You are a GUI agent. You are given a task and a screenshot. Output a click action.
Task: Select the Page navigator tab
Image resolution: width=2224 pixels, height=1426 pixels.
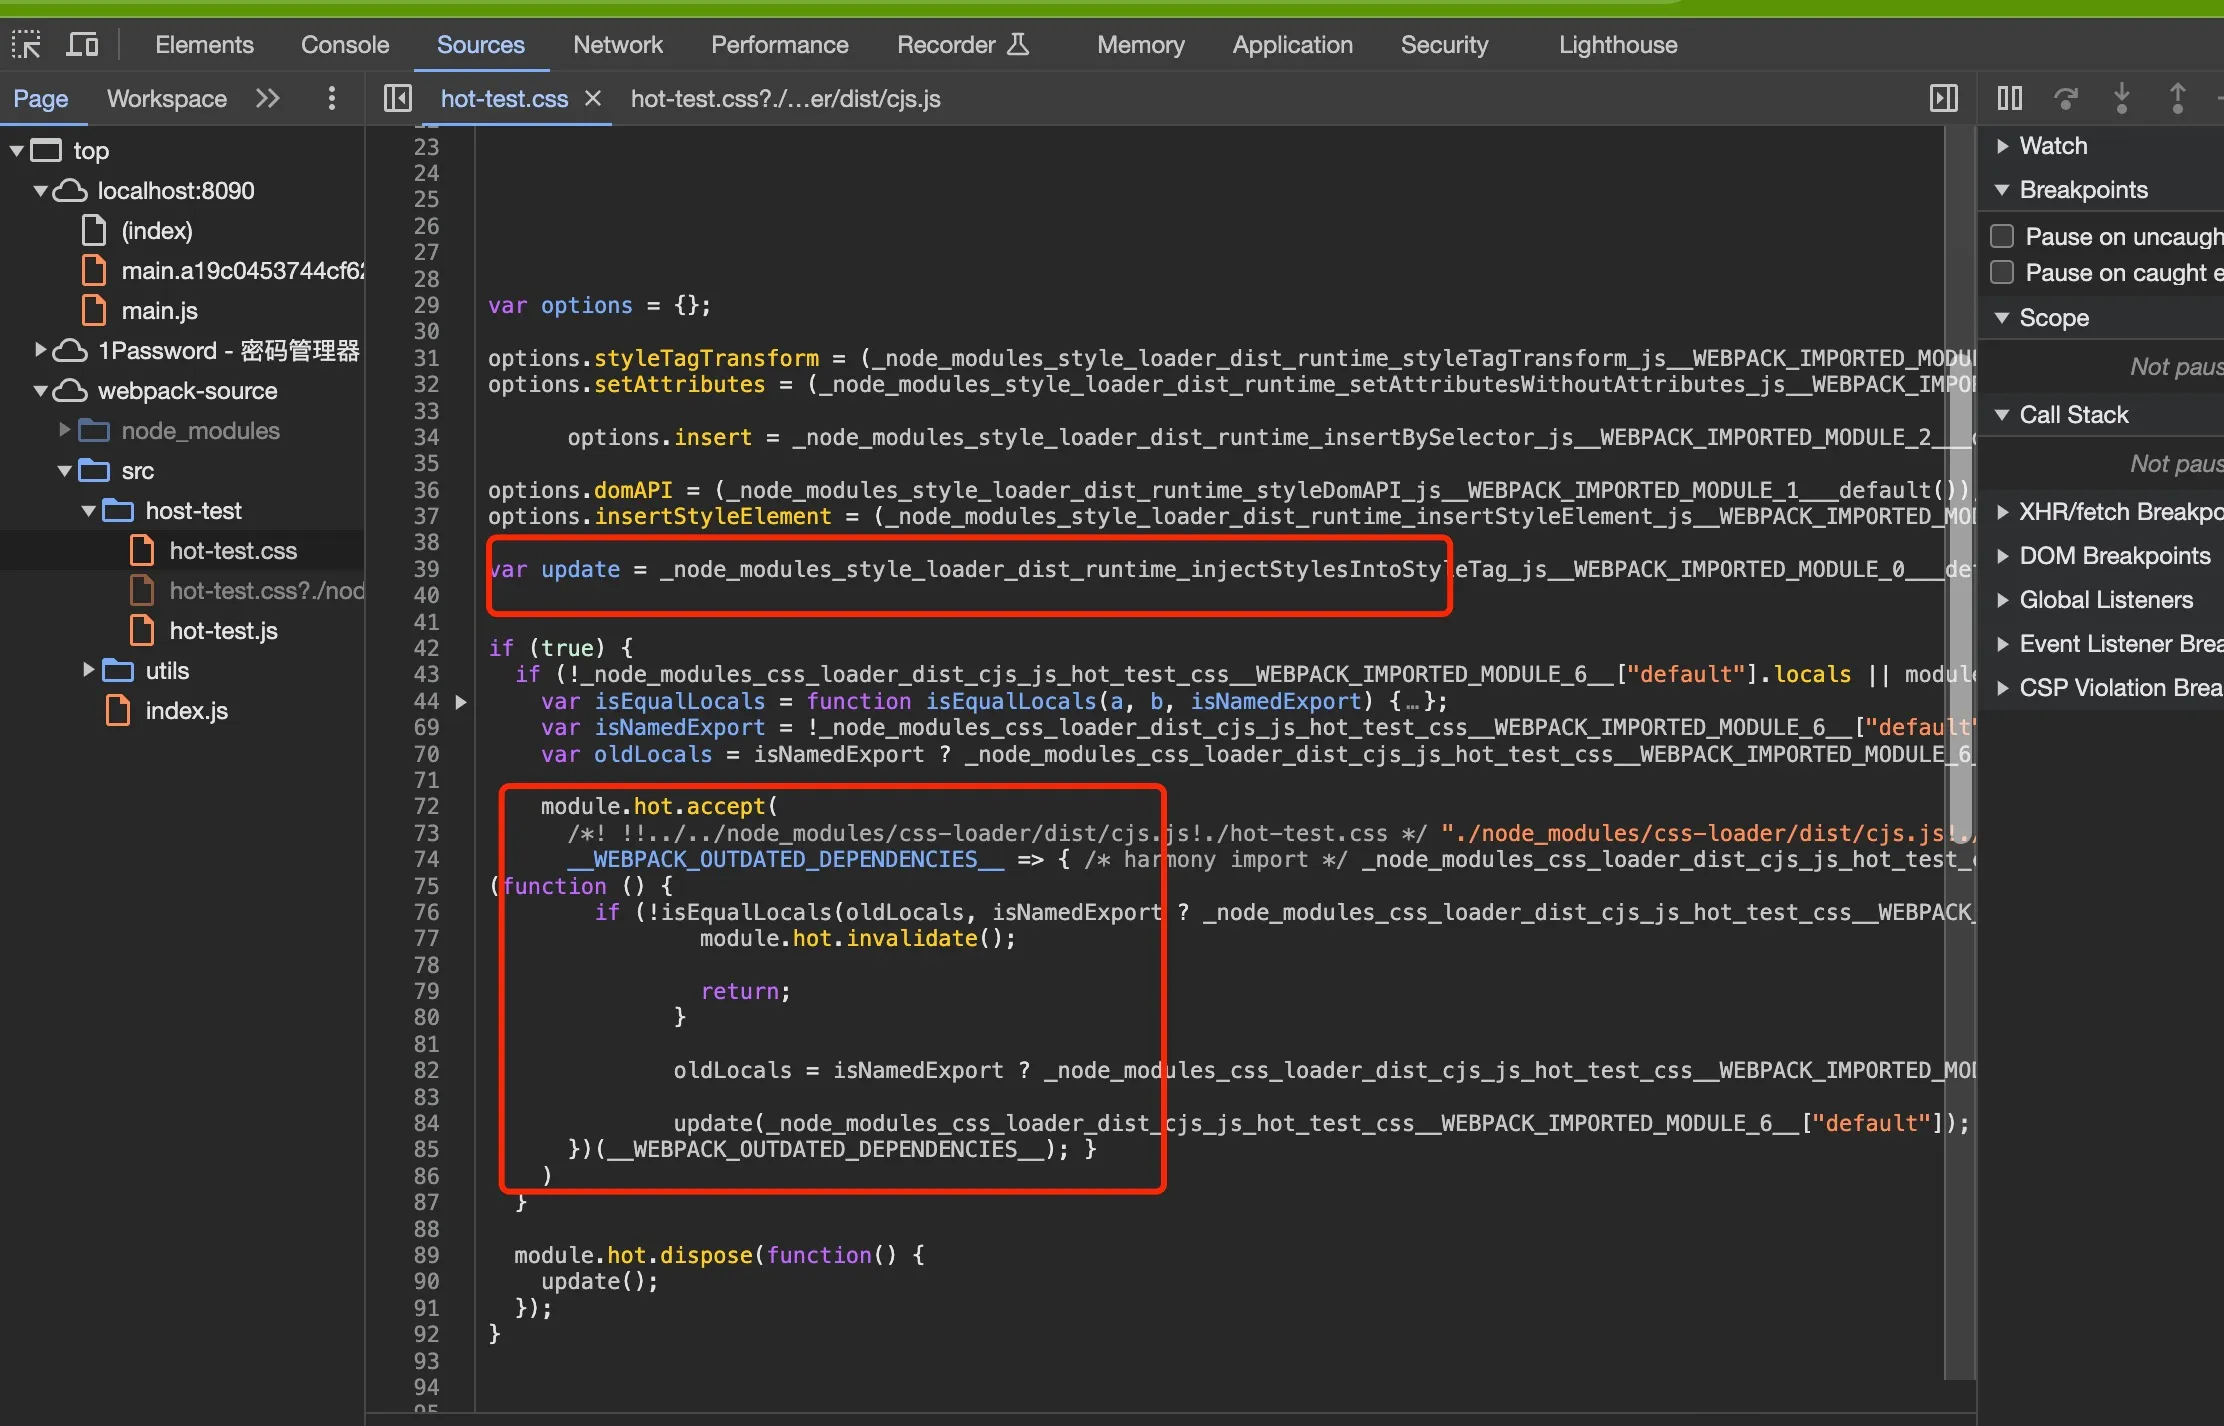(x=41, y=99)
